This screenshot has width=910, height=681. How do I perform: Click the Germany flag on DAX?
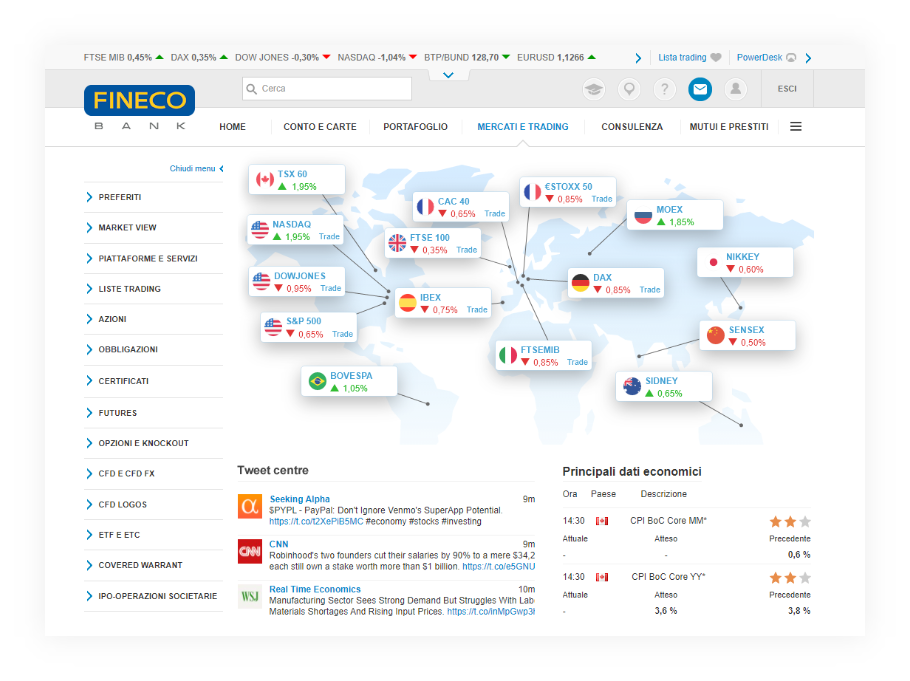[x=580, y=283]
